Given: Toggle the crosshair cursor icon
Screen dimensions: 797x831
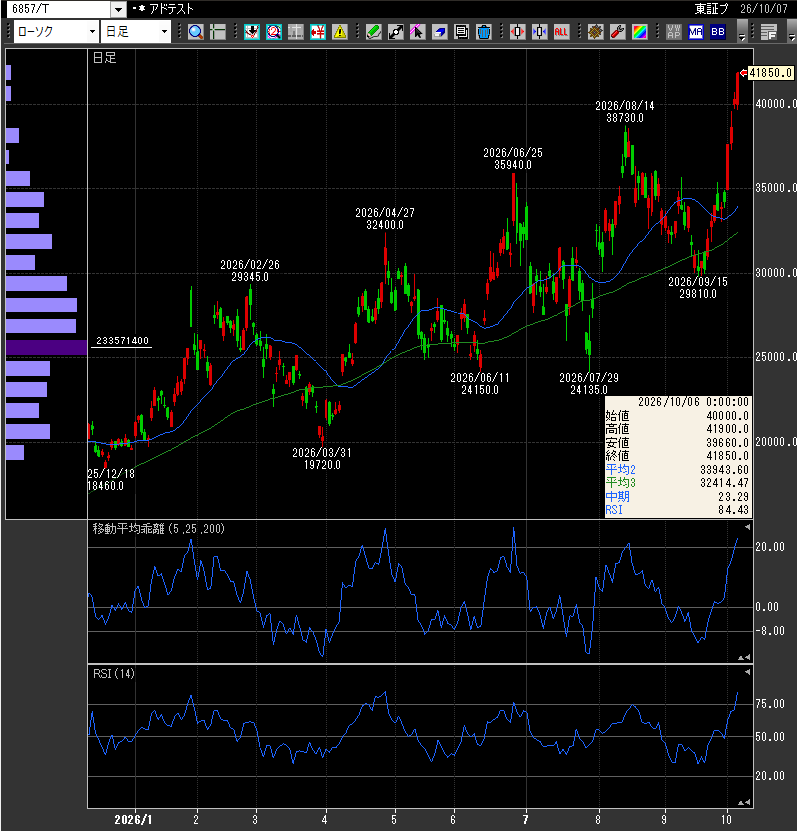Looking at the screenshot, I should coord(218,32).
